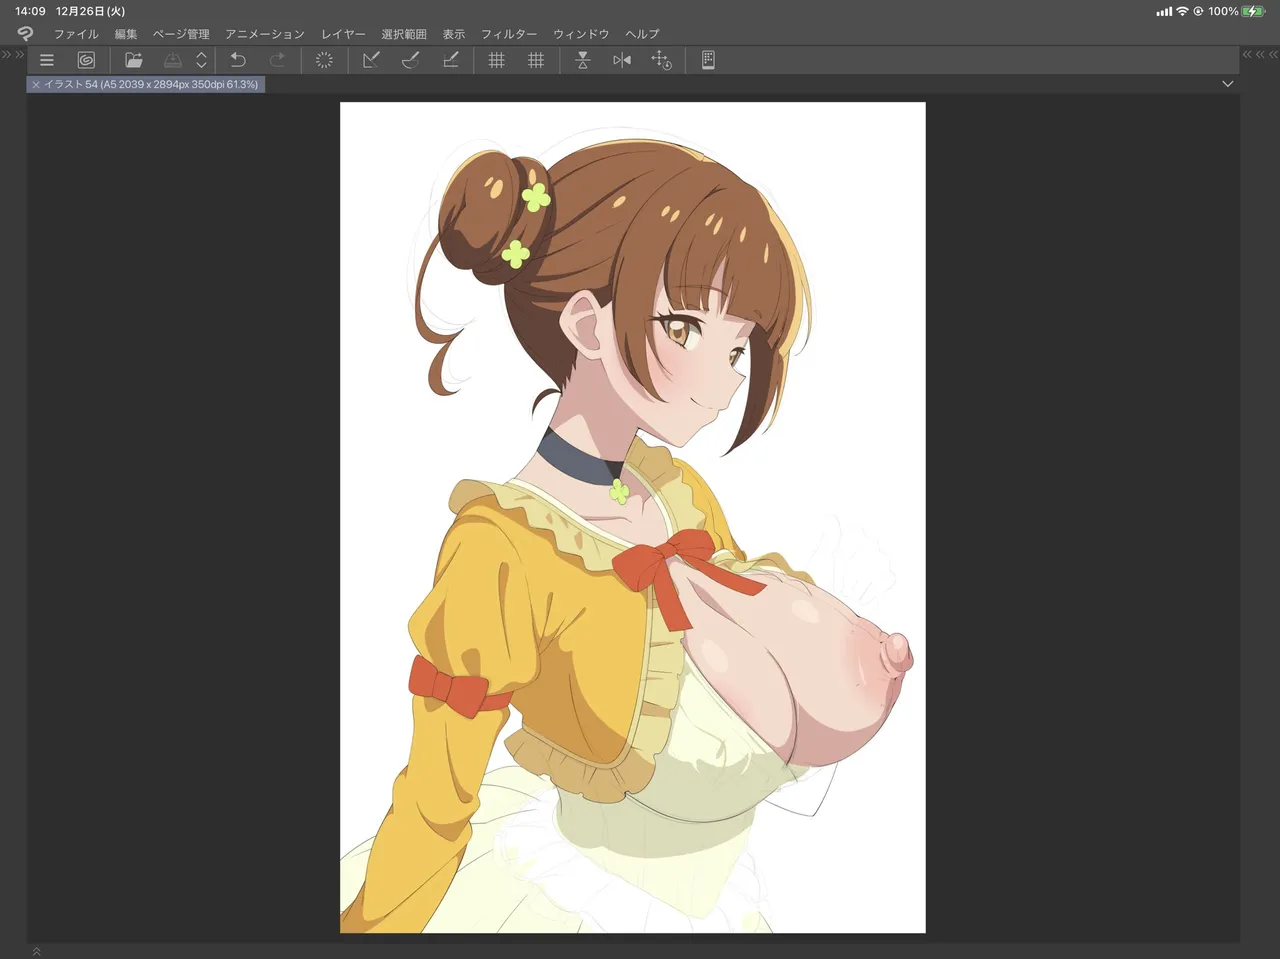The width and height of the screenshot is (1280, 959).
Task: Open the hamburger menu in command bar
Action: coord(47,60)
